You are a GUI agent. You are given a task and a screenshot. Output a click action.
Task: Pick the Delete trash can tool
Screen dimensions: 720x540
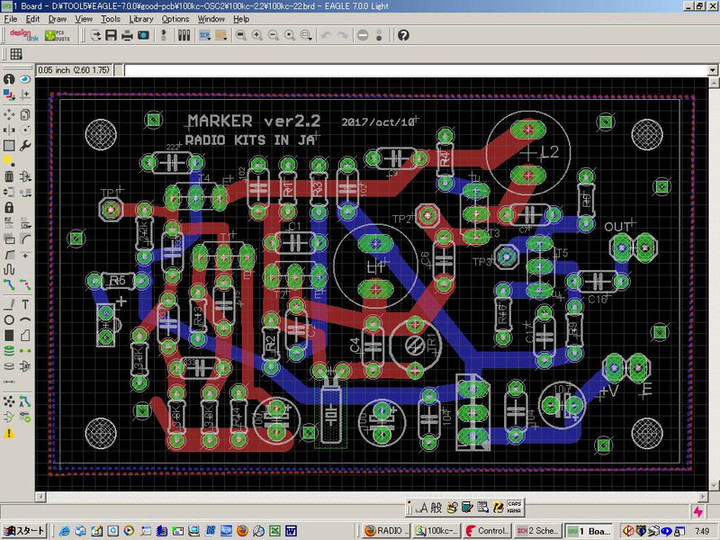click(x=9, y=176)
